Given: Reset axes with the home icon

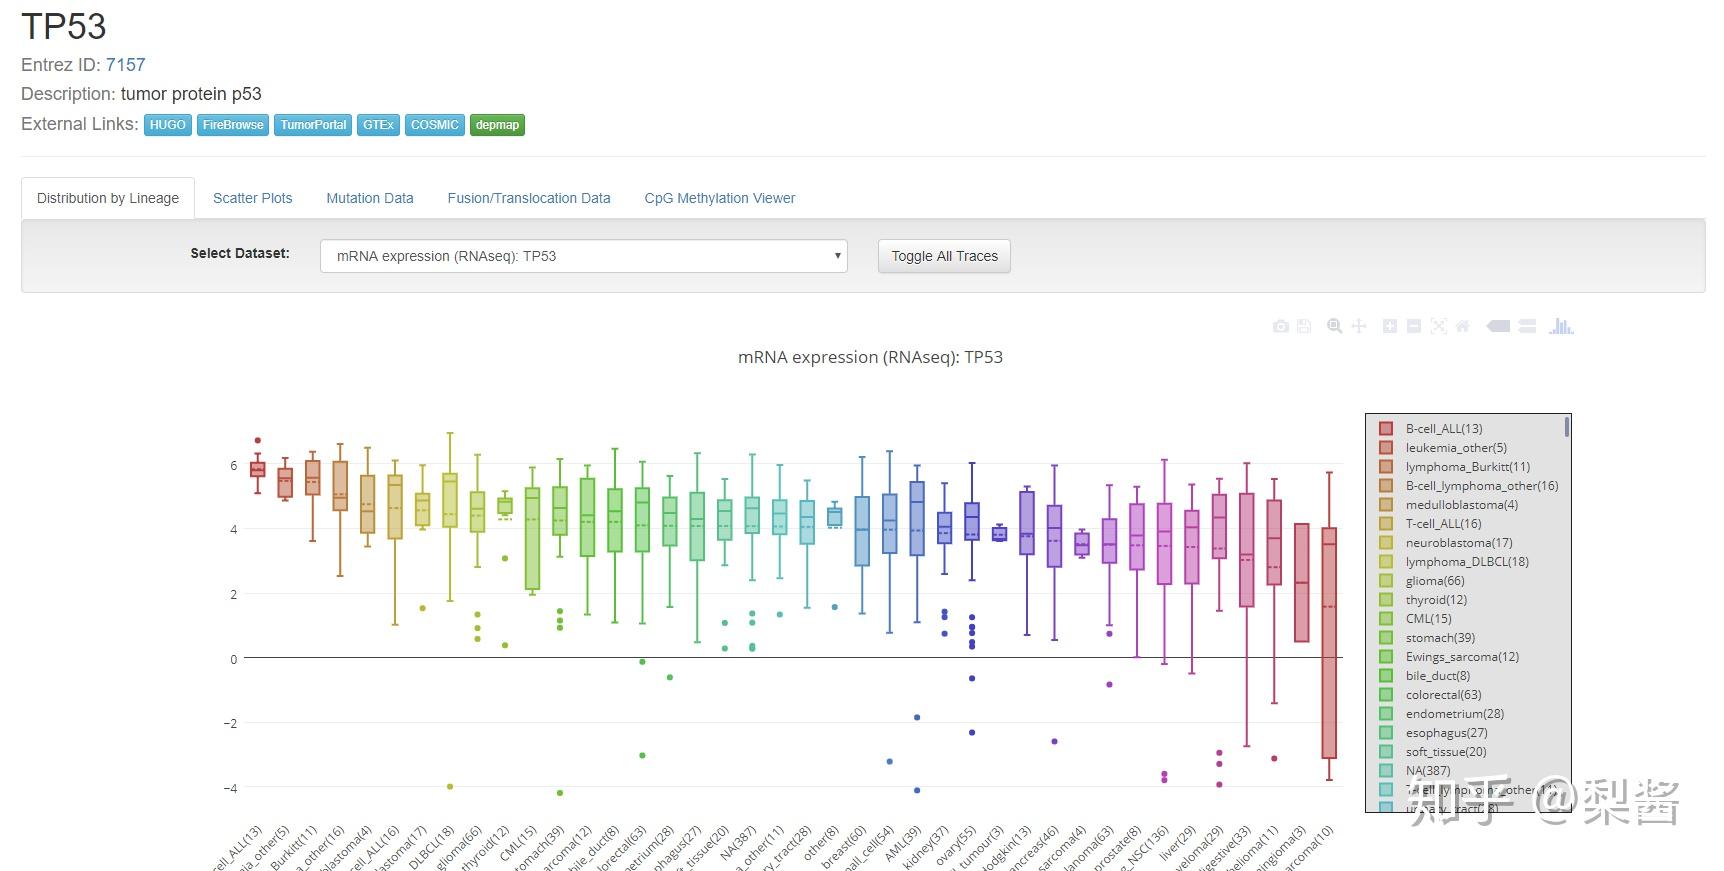Looking at the screenshot, I should click(x=1462, y=326).
